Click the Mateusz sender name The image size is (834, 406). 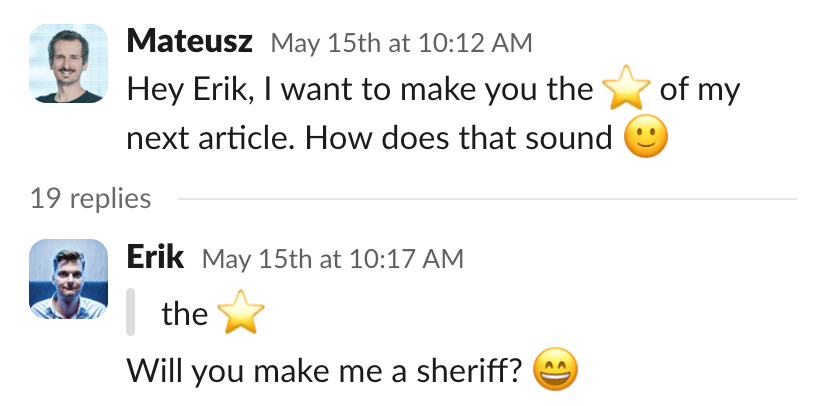click(x=192, y=42)
